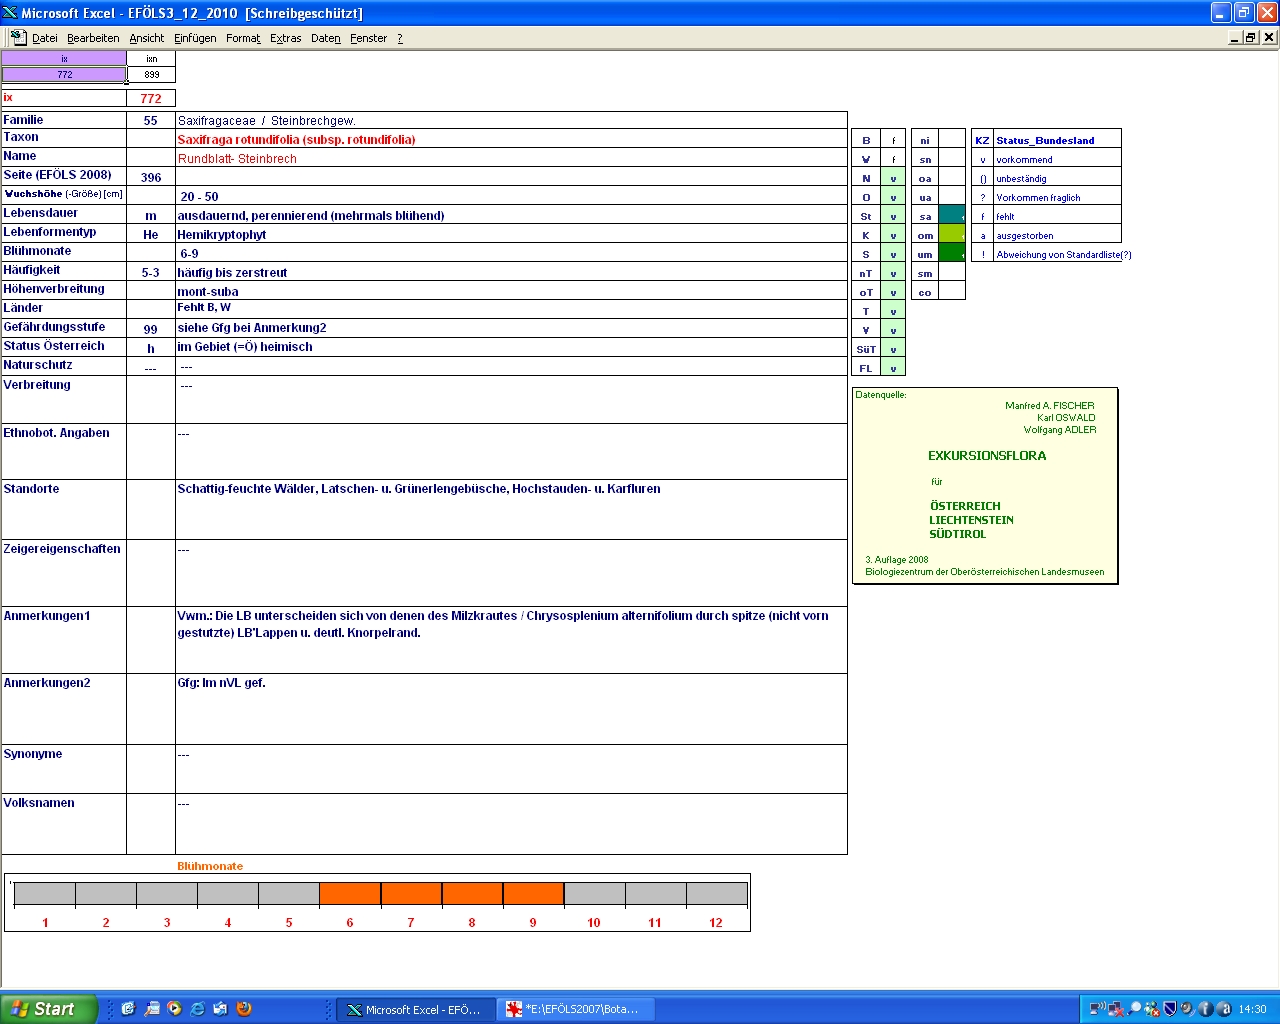Click the Anmerkungen1 text cell
Viewport: 1280px width, 1024px height.
click(511, 639)
